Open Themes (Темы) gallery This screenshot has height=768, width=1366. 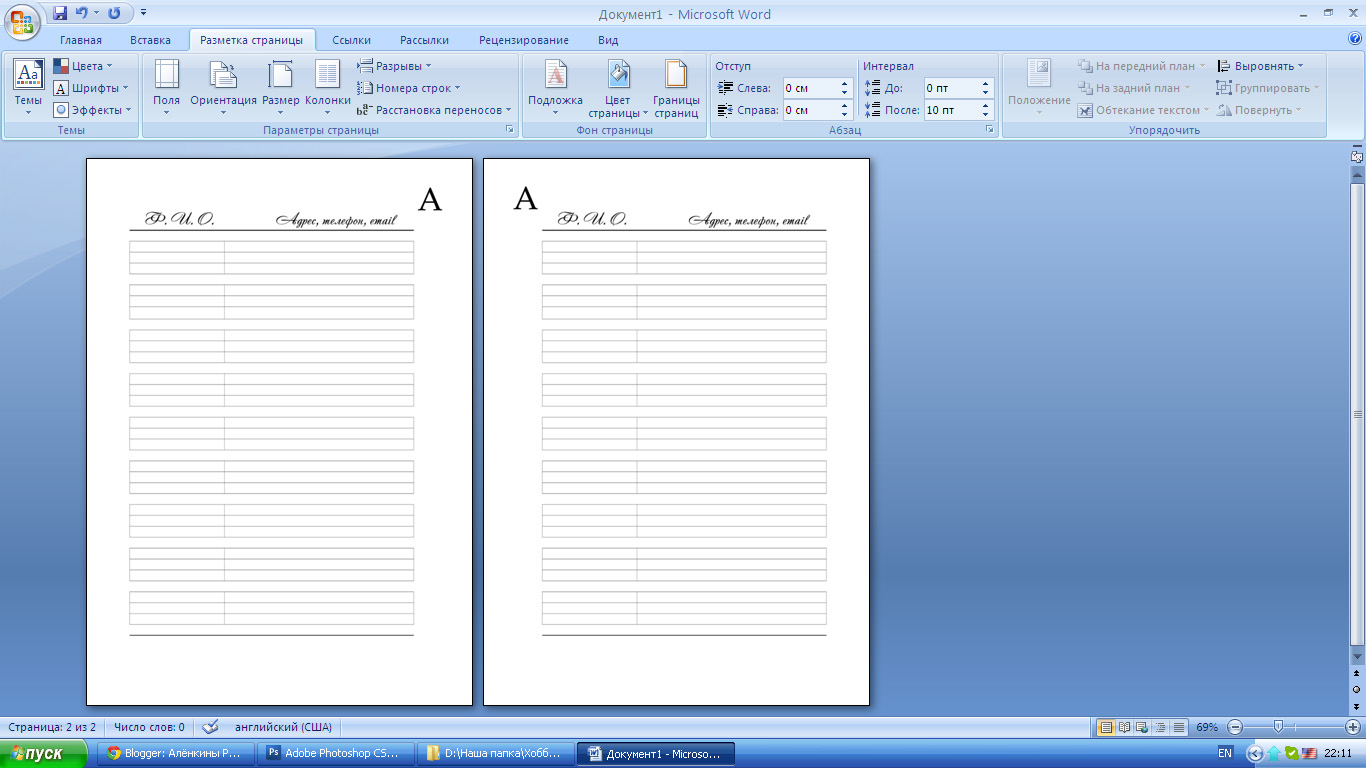click(28, 88)
